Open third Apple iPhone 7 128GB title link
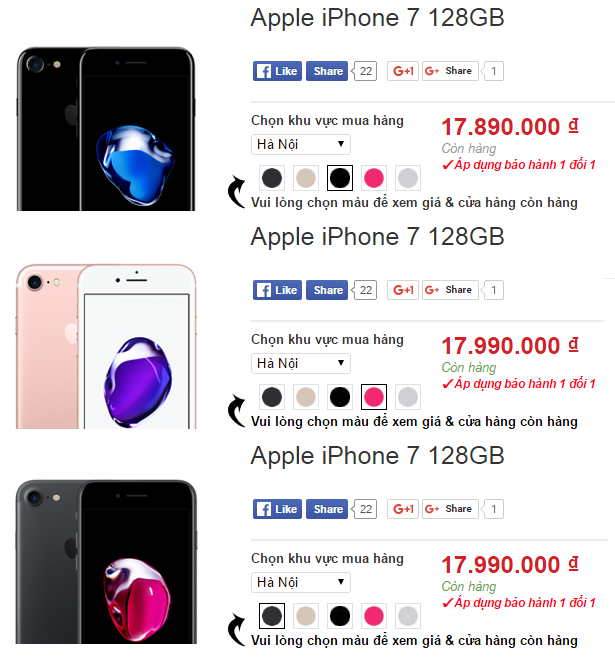Image resolution: width=615 pixels, height=672 pixels. [x=377, y=456]
